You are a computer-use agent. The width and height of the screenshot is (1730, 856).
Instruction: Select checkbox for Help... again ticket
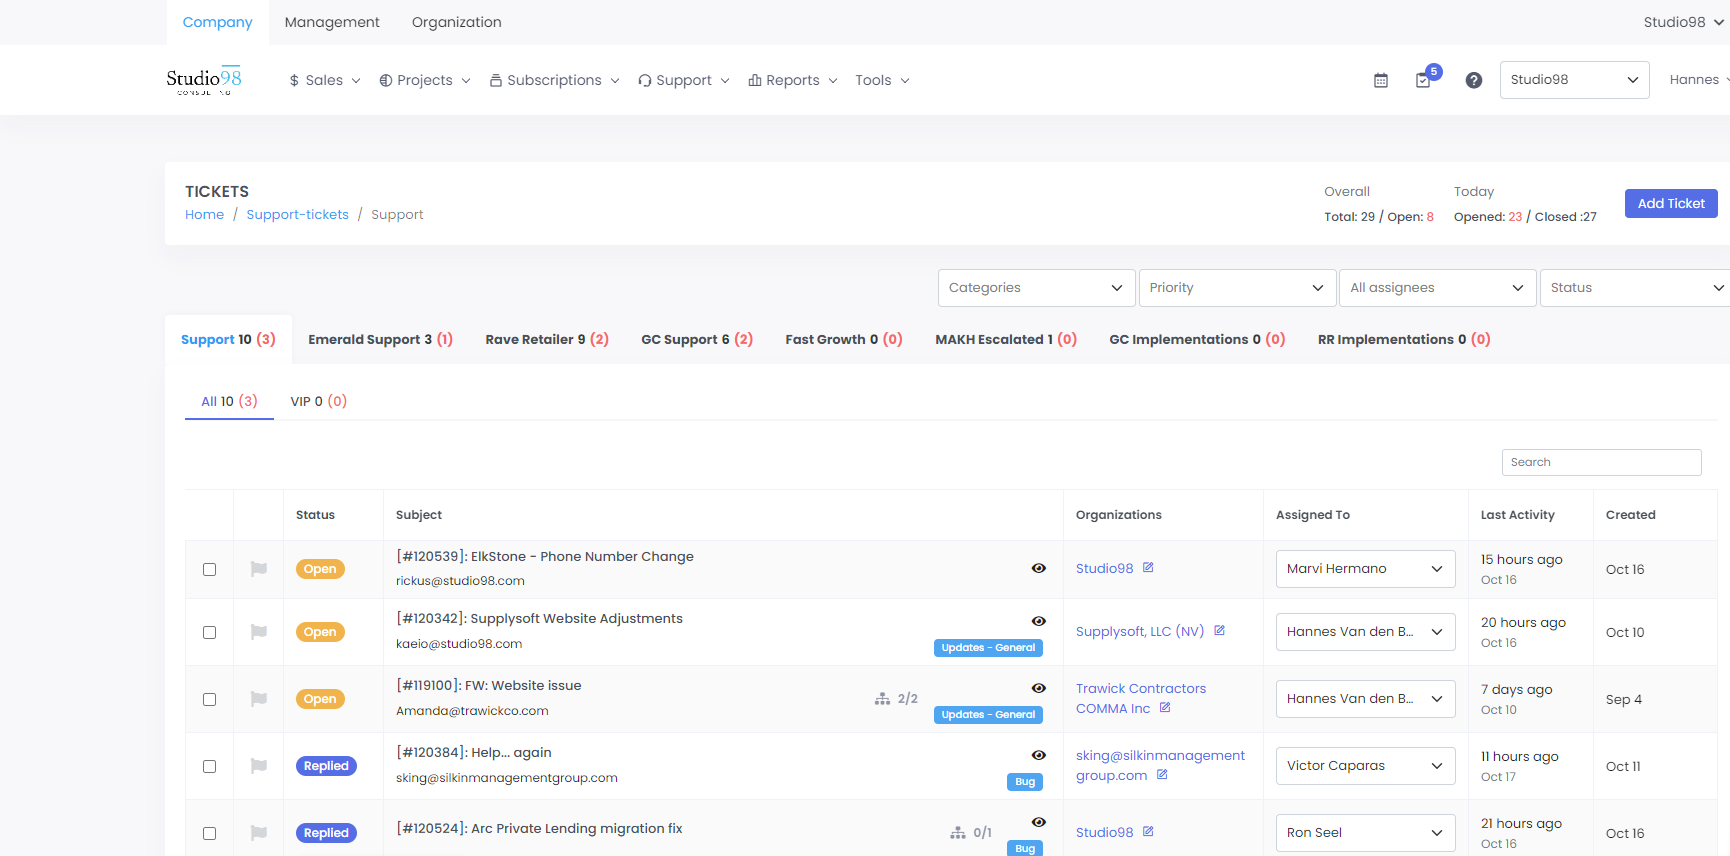tap(210, 766)
